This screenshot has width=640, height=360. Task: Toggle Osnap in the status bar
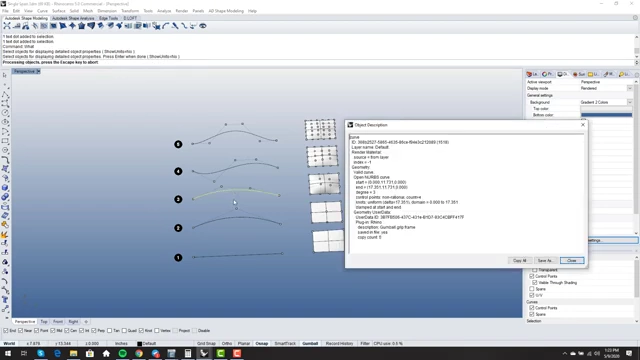pos(262,344)
